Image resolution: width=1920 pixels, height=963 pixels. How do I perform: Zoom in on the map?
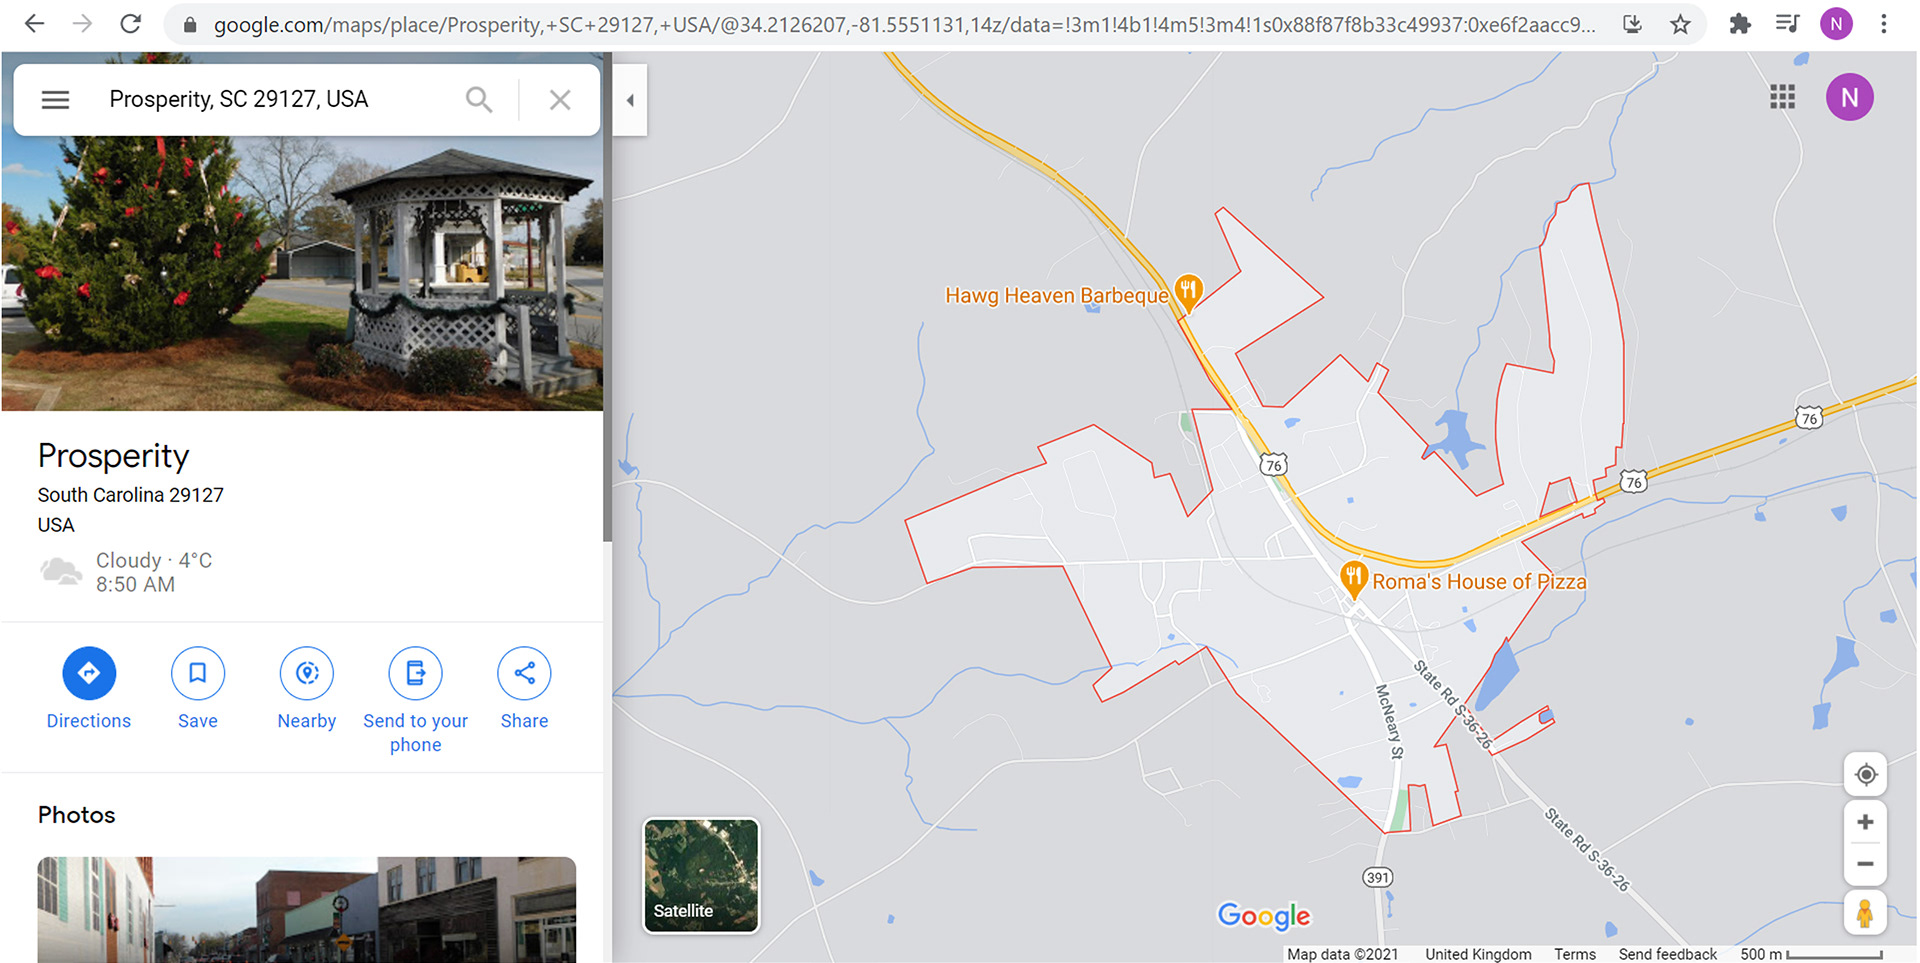coord(1865,822)
